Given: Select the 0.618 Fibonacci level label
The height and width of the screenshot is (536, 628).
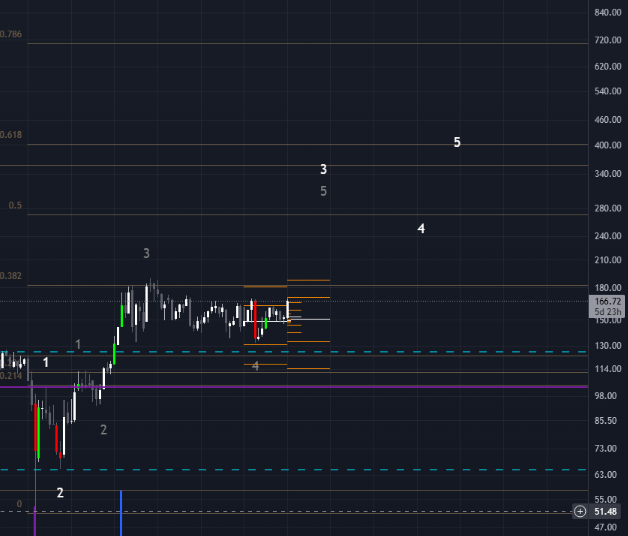Looking at the screenshot, I should point(11,135).
